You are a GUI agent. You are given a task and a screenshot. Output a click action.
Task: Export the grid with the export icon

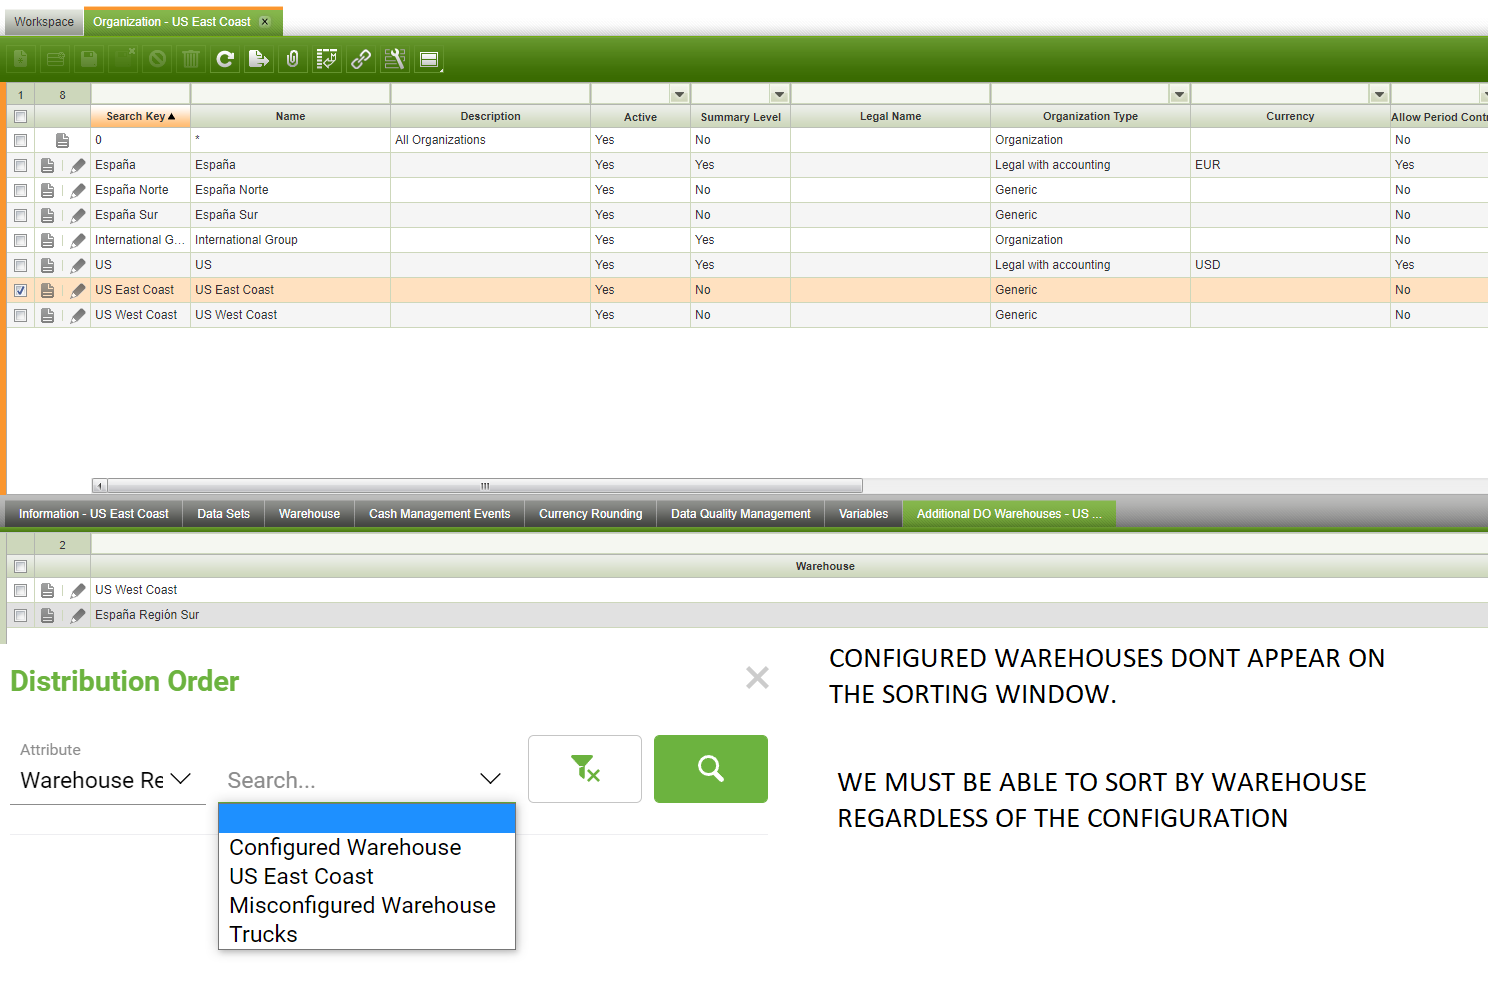pos(259,59)
